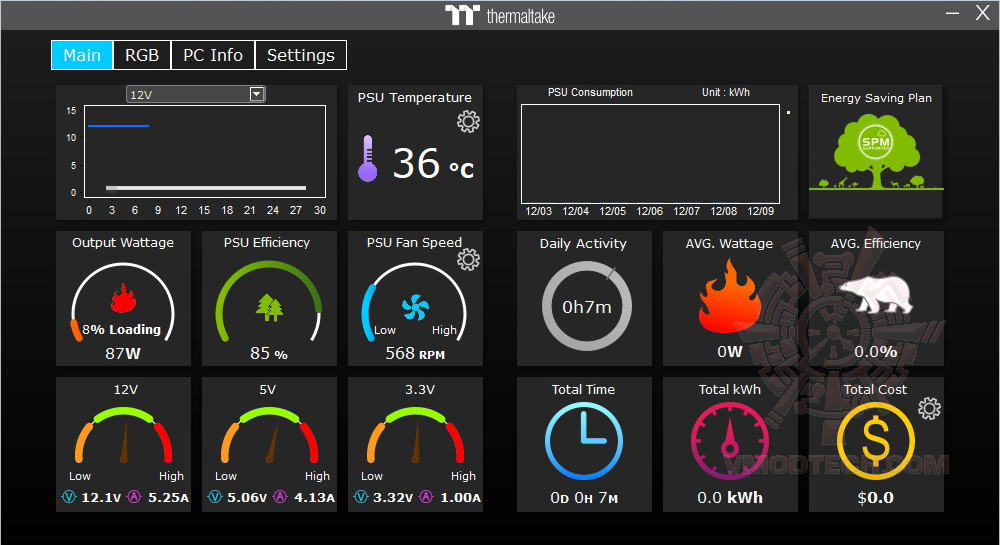The width and height of the screenshot is (1000, 545).
Task: Click the Thermaltake logo in the title bar
Action: (x=500, y=15)
